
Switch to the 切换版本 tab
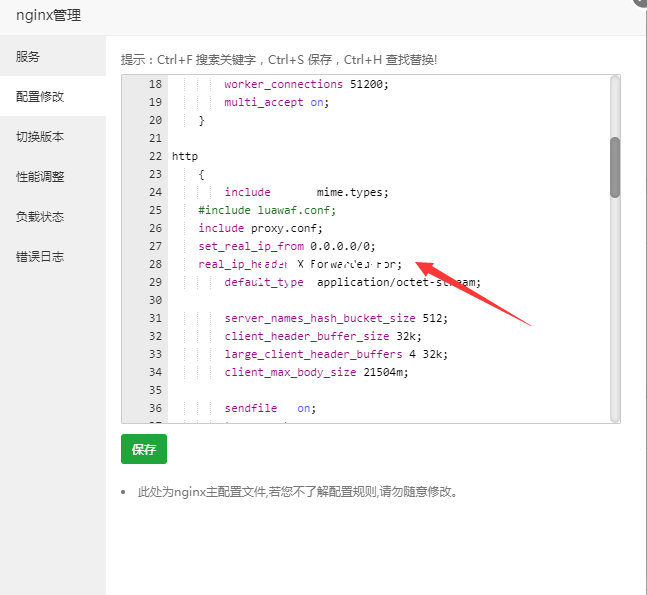41,137
